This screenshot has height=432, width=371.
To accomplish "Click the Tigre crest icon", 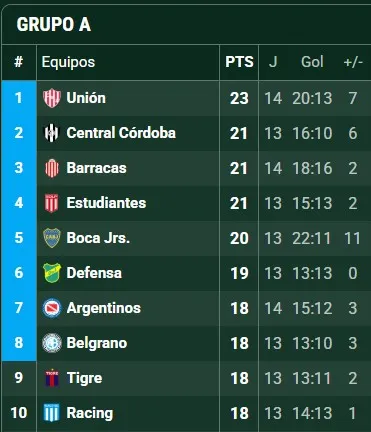I will point(52,378).
